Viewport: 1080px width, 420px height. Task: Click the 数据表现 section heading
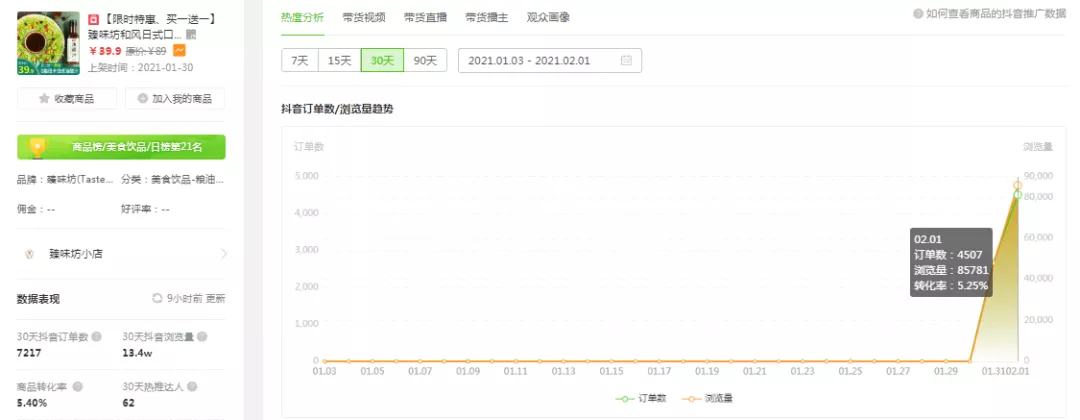tap(39, 299)
